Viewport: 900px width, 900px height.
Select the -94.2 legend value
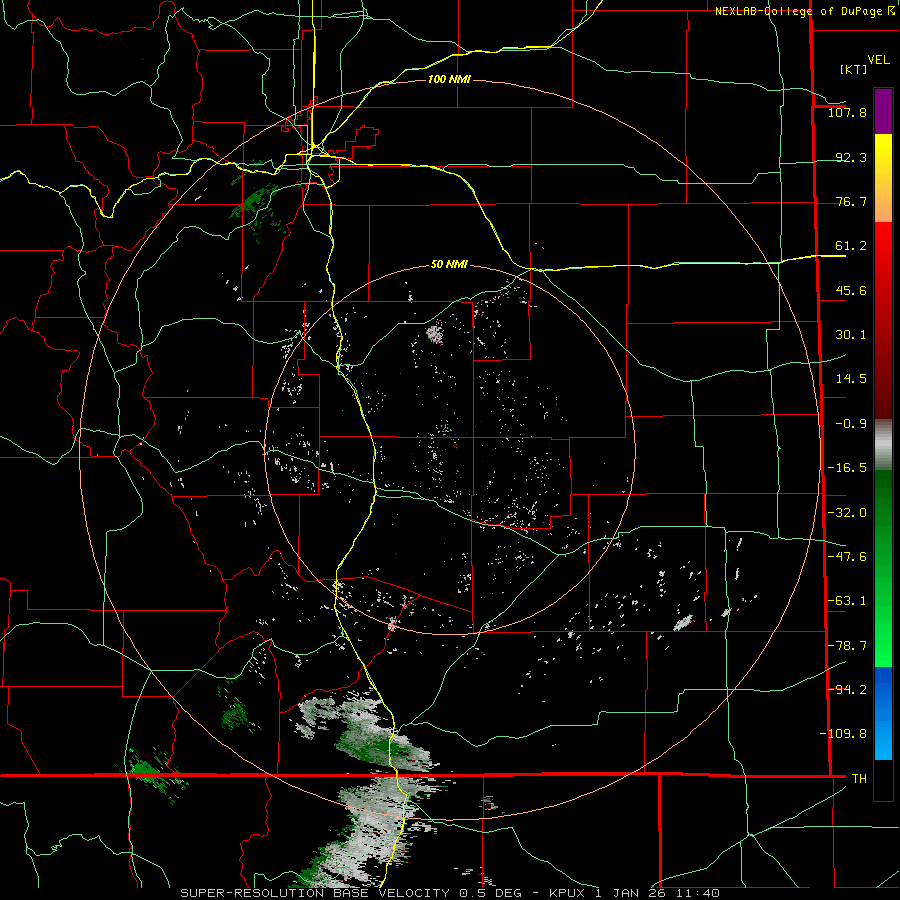[847, 689]
